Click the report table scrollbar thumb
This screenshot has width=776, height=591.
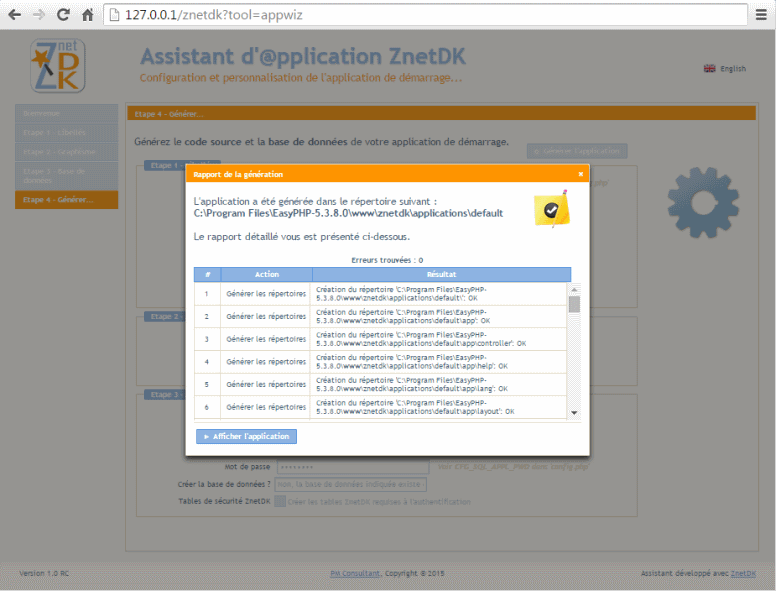574,304
